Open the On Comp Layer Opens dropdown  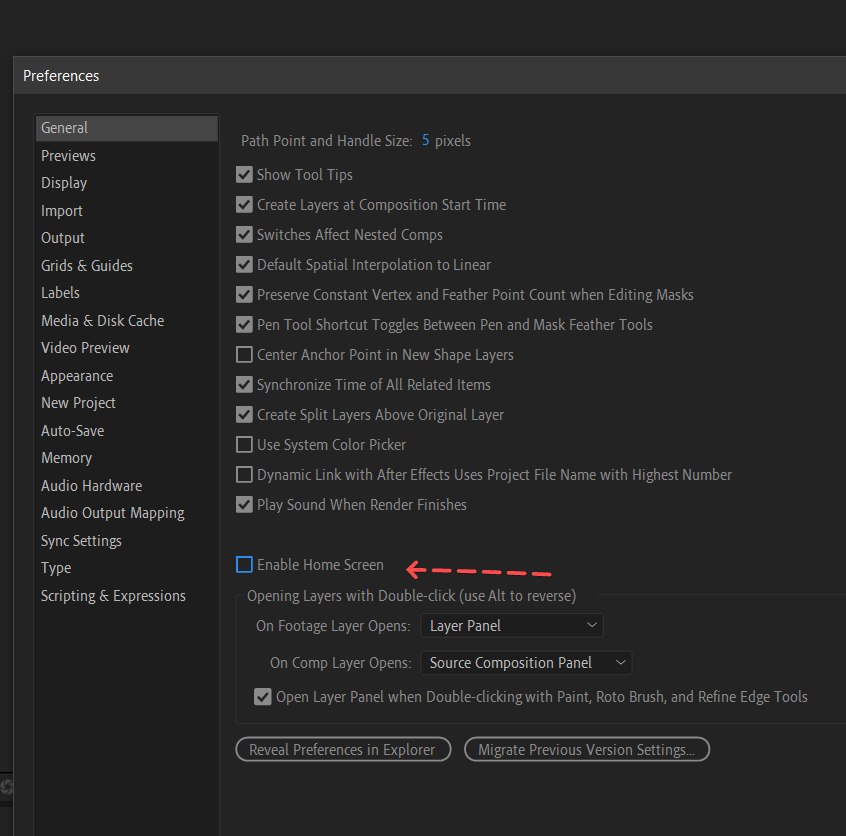526,663
